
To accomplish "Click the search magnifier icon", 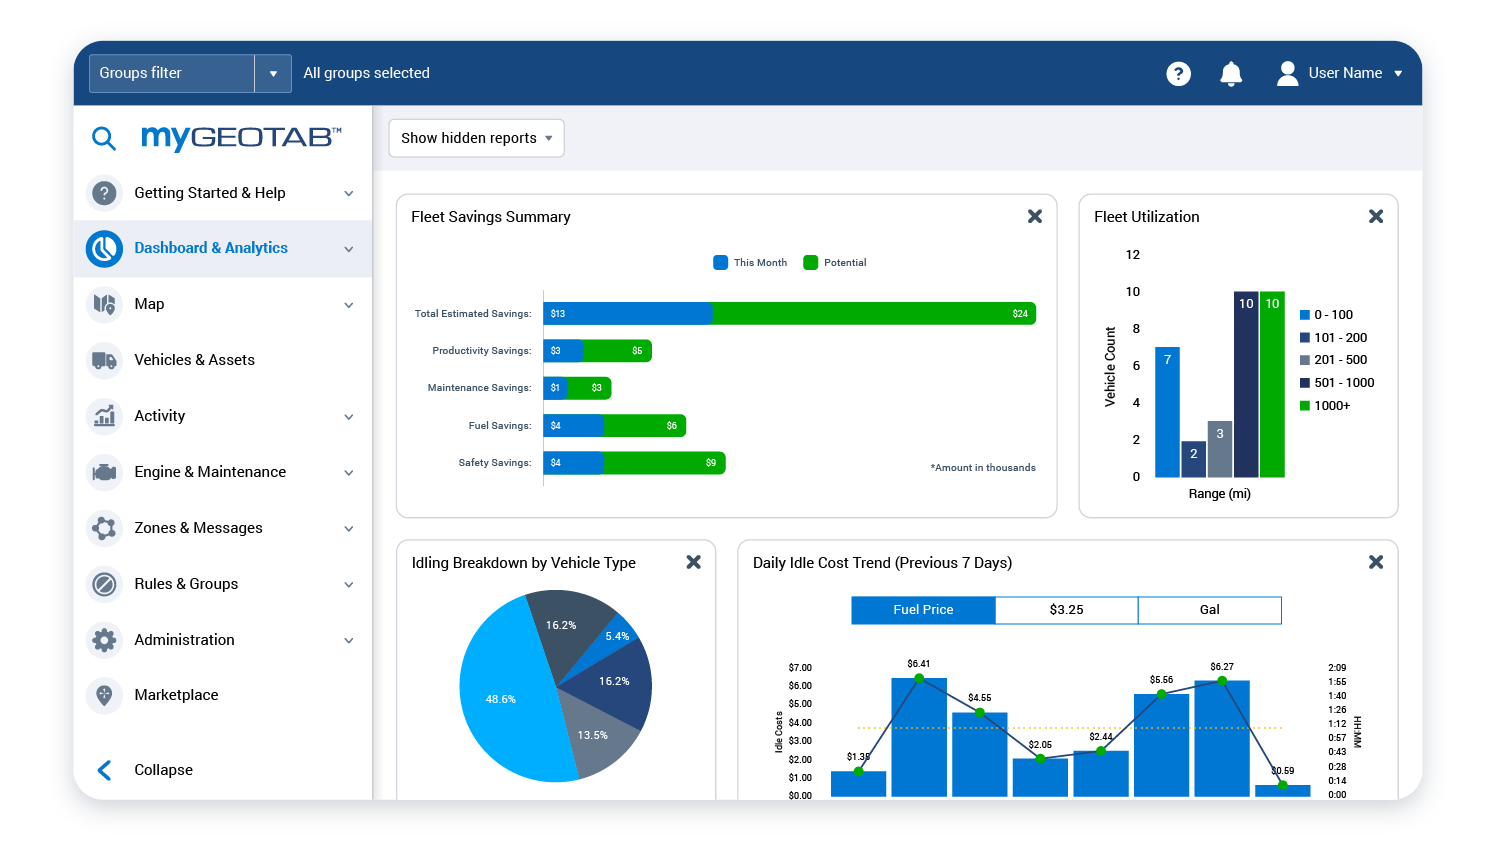I will 104,138.
